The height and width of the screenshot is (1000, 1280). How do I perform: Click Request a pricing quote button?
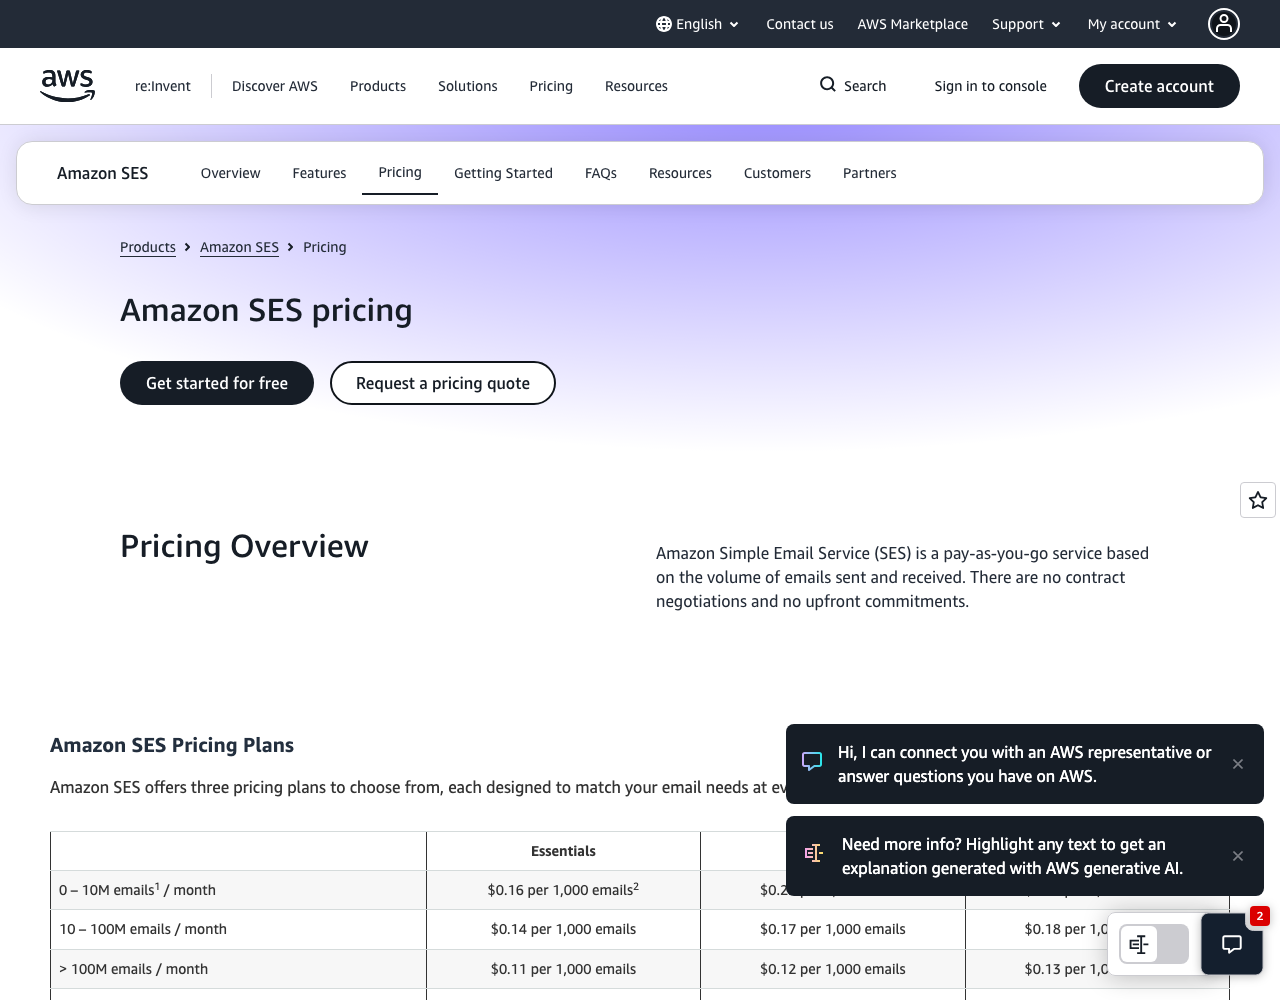[443, 383]
